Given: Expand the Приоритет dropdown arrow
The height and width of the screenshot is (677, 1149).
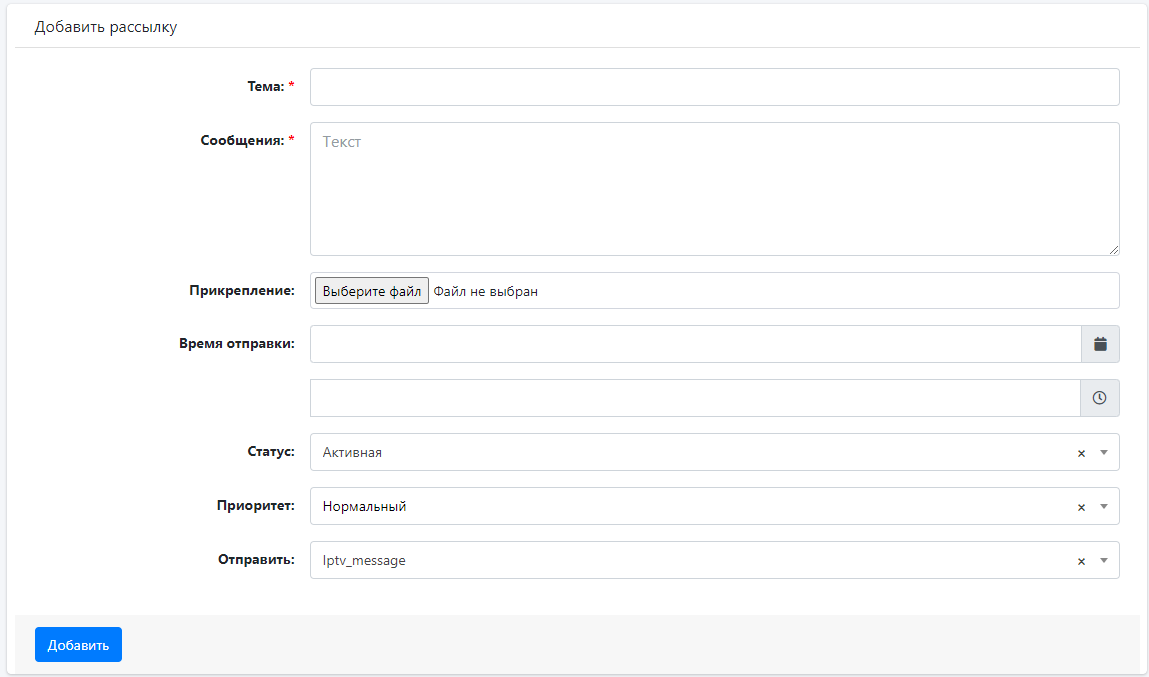Looking at the screenshot, I should pos(1104,506).
